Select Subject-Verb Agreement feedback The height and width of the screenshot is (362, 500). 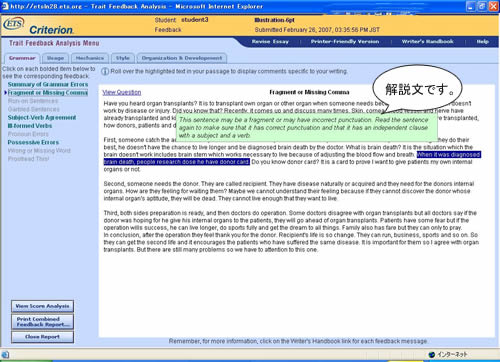click(42, 117)
